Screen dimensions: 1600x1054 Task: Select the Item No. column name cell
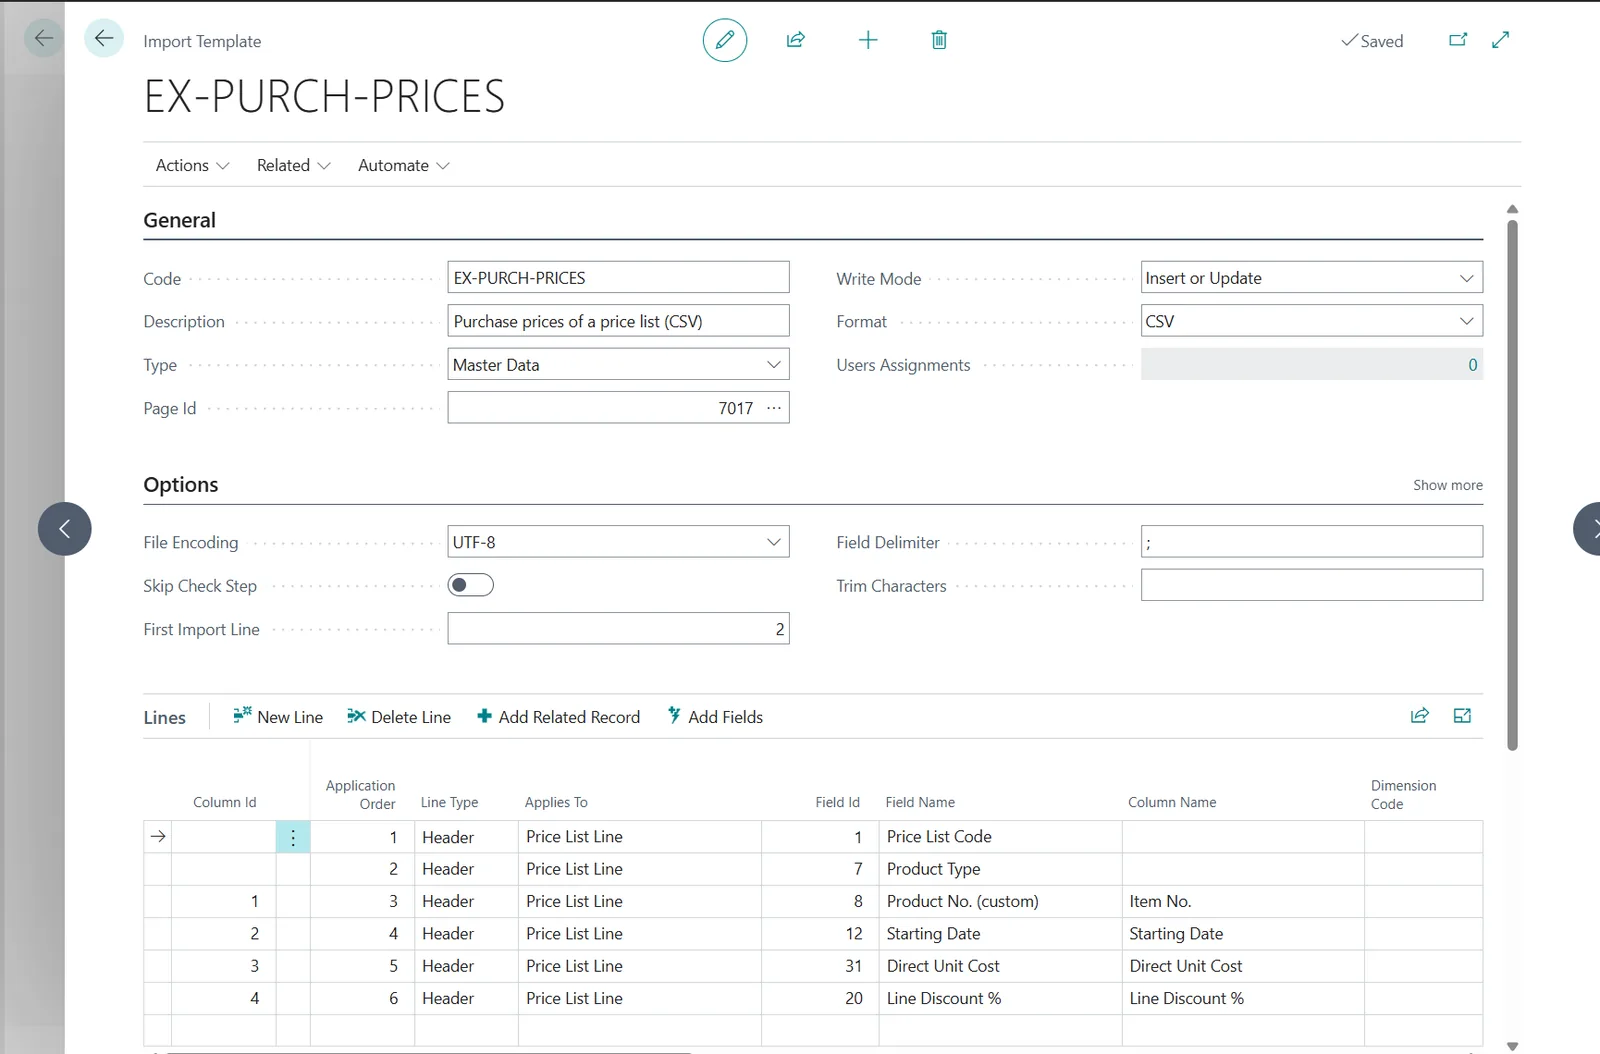click(x=1243, y=901)
